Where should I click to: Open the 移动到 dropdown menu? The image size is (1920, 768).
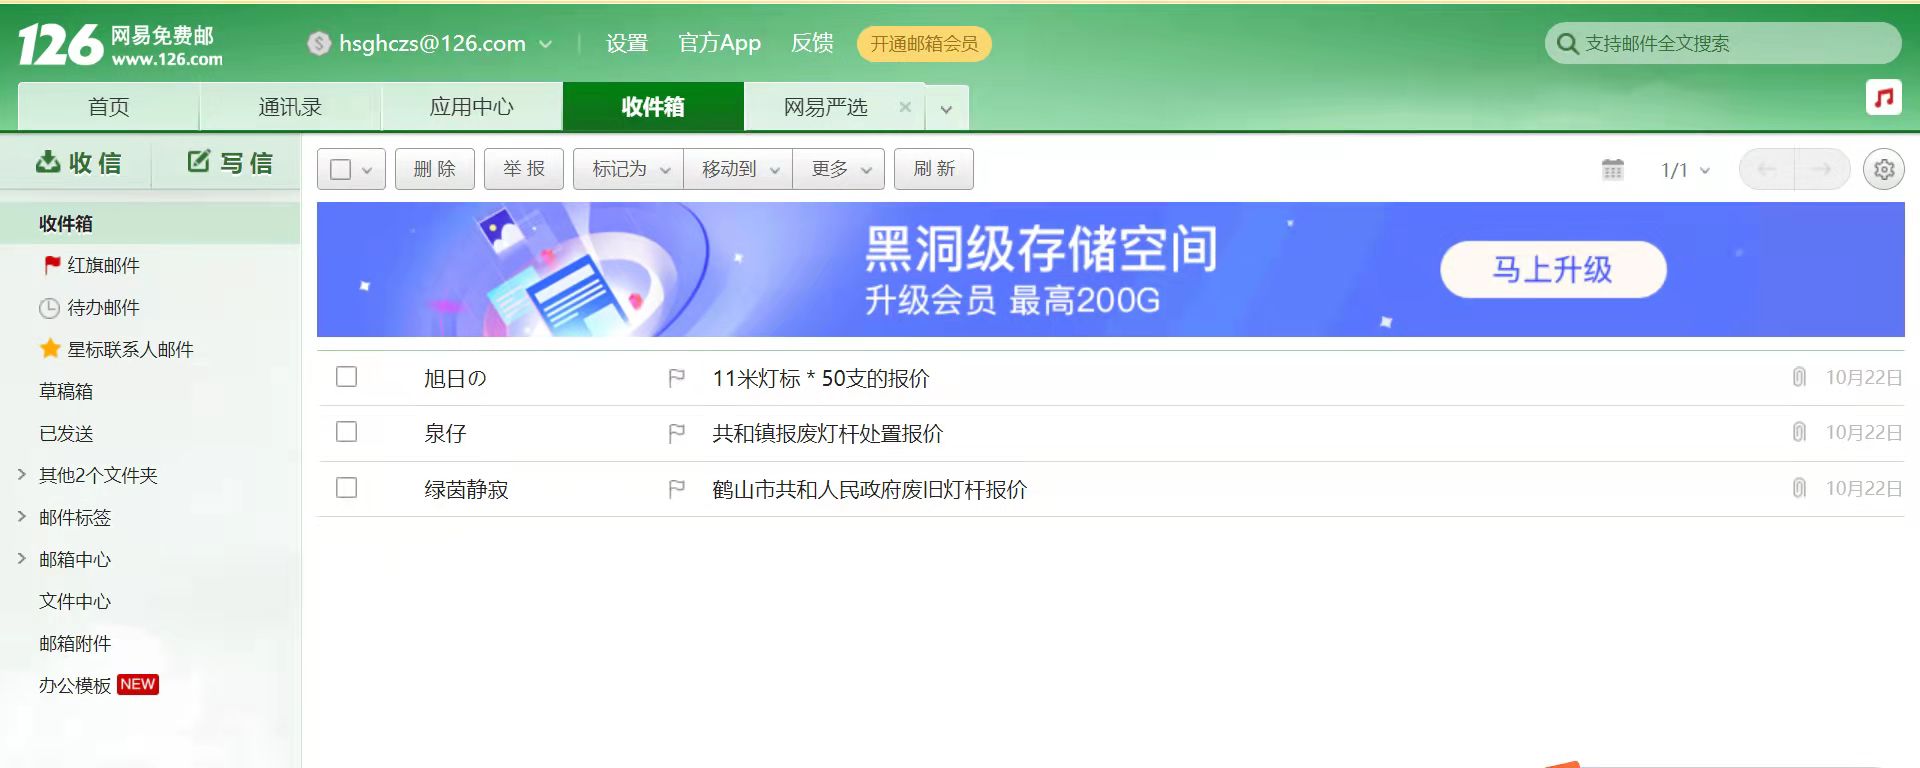738,169
